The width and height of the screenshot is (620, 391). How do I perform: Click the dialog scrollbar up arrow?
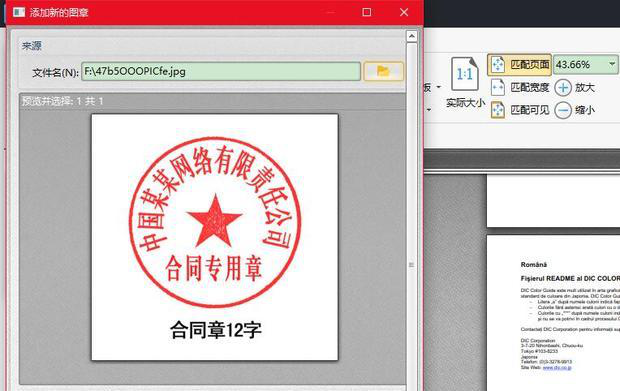coord(412,36)
